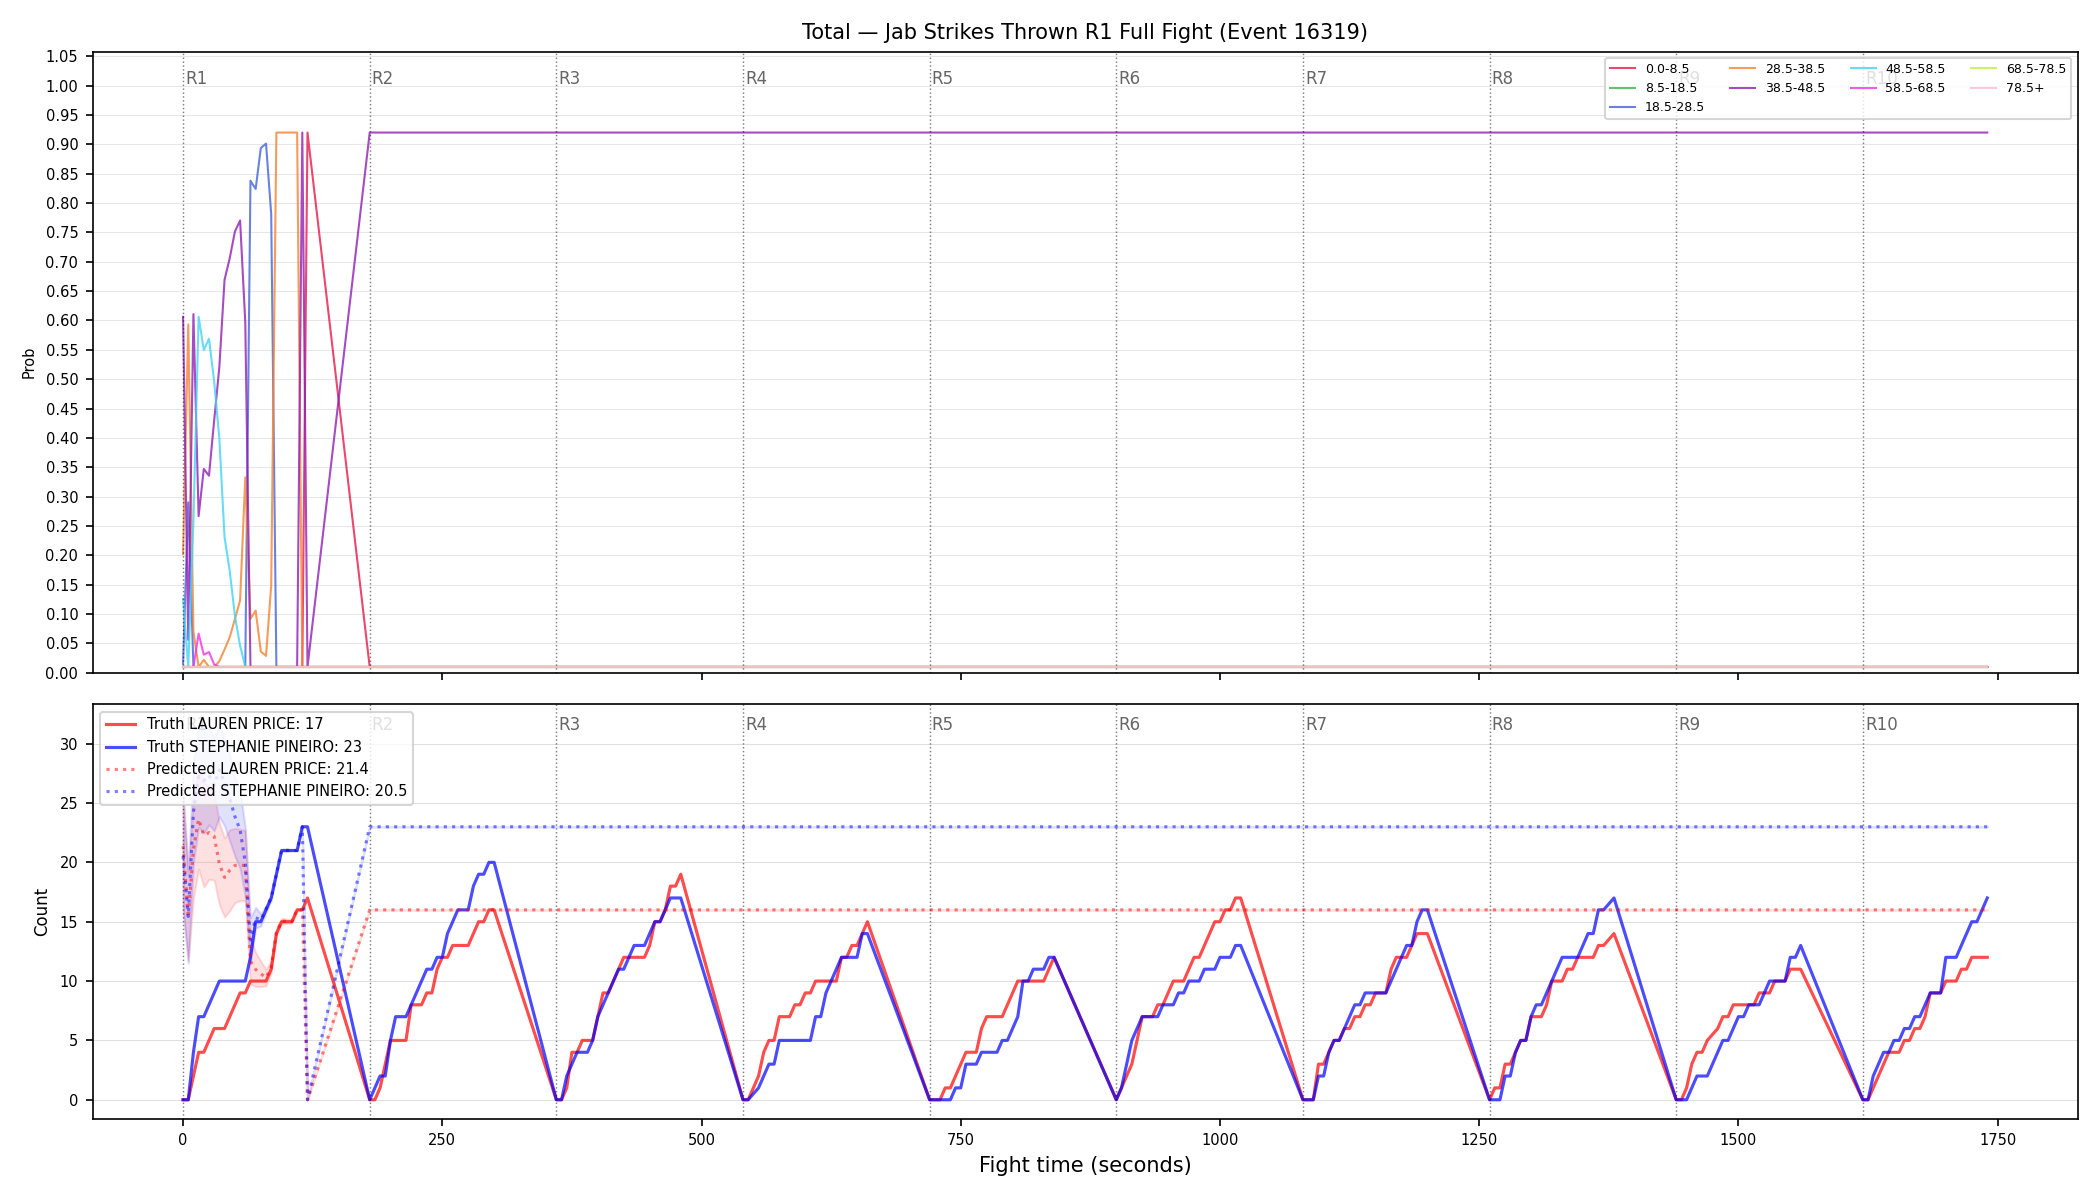Viewport: 2100px width, 1200px height.
Task: Click the 0.50 tick on the Prob axis
Action: [62, 380]
